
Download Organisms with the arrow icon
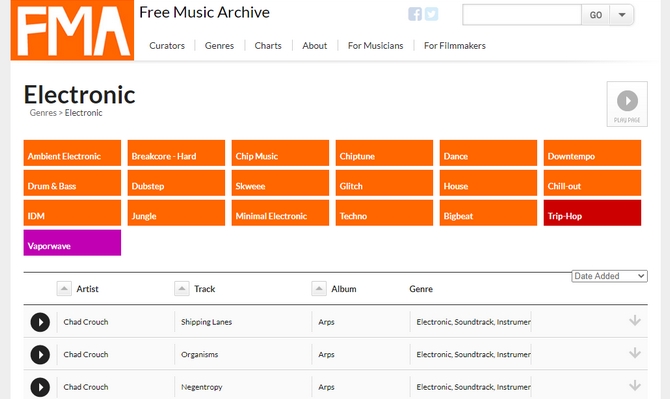pos(635,353)
